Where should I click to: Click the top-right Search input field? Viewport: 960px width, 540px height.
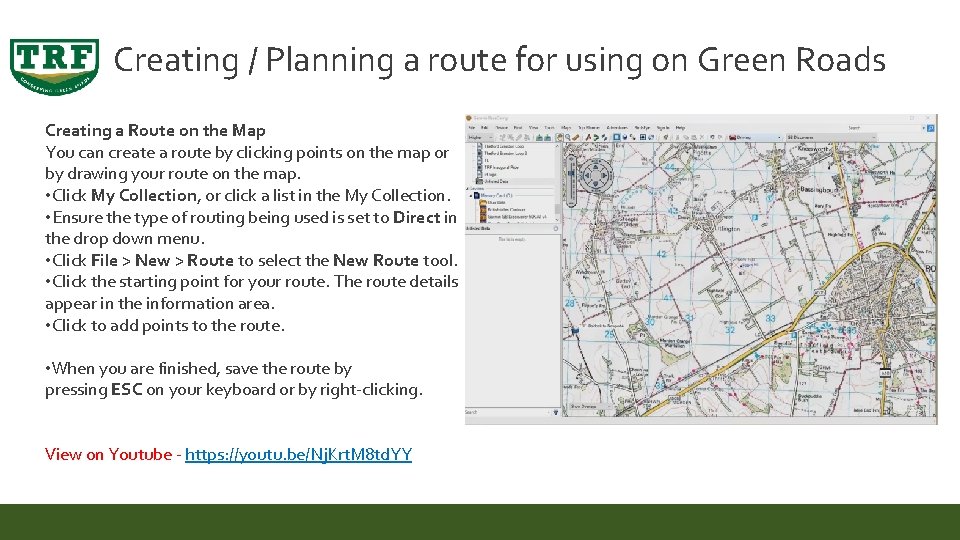pyautogui.click(x=885, y=128)
